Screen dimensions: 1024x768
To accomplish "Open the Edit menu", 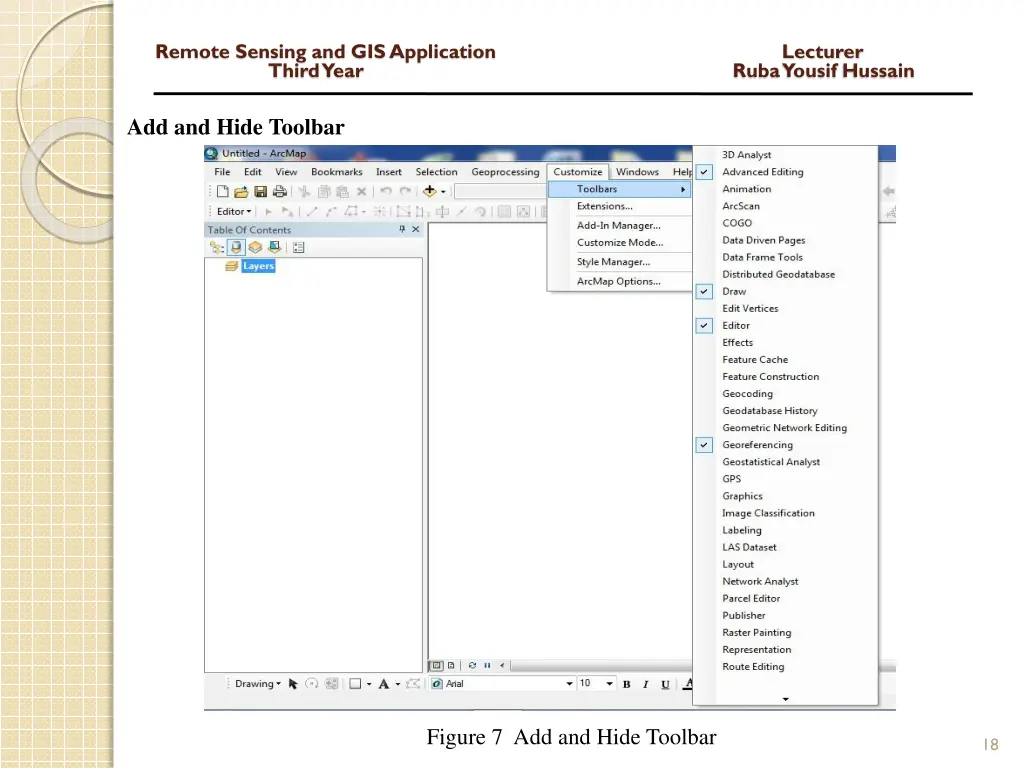I will point(253,172).
